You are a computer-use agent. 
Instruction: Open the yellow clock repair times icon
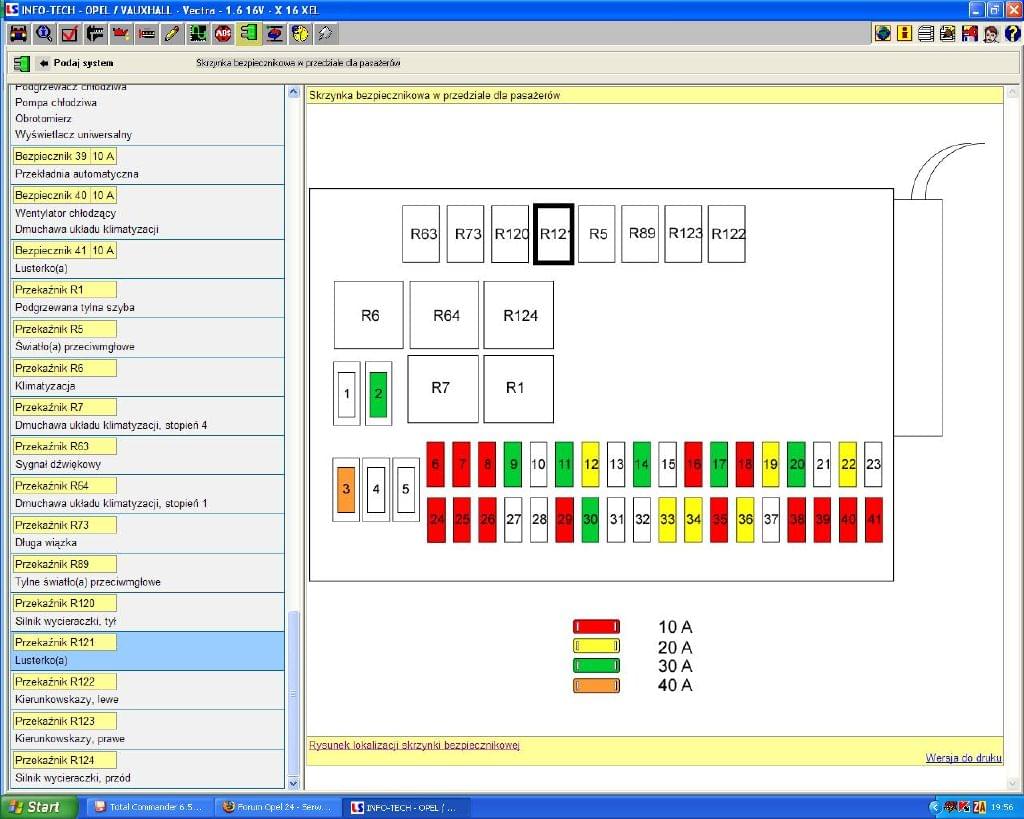pyautogui.click(x=300, y=33)
